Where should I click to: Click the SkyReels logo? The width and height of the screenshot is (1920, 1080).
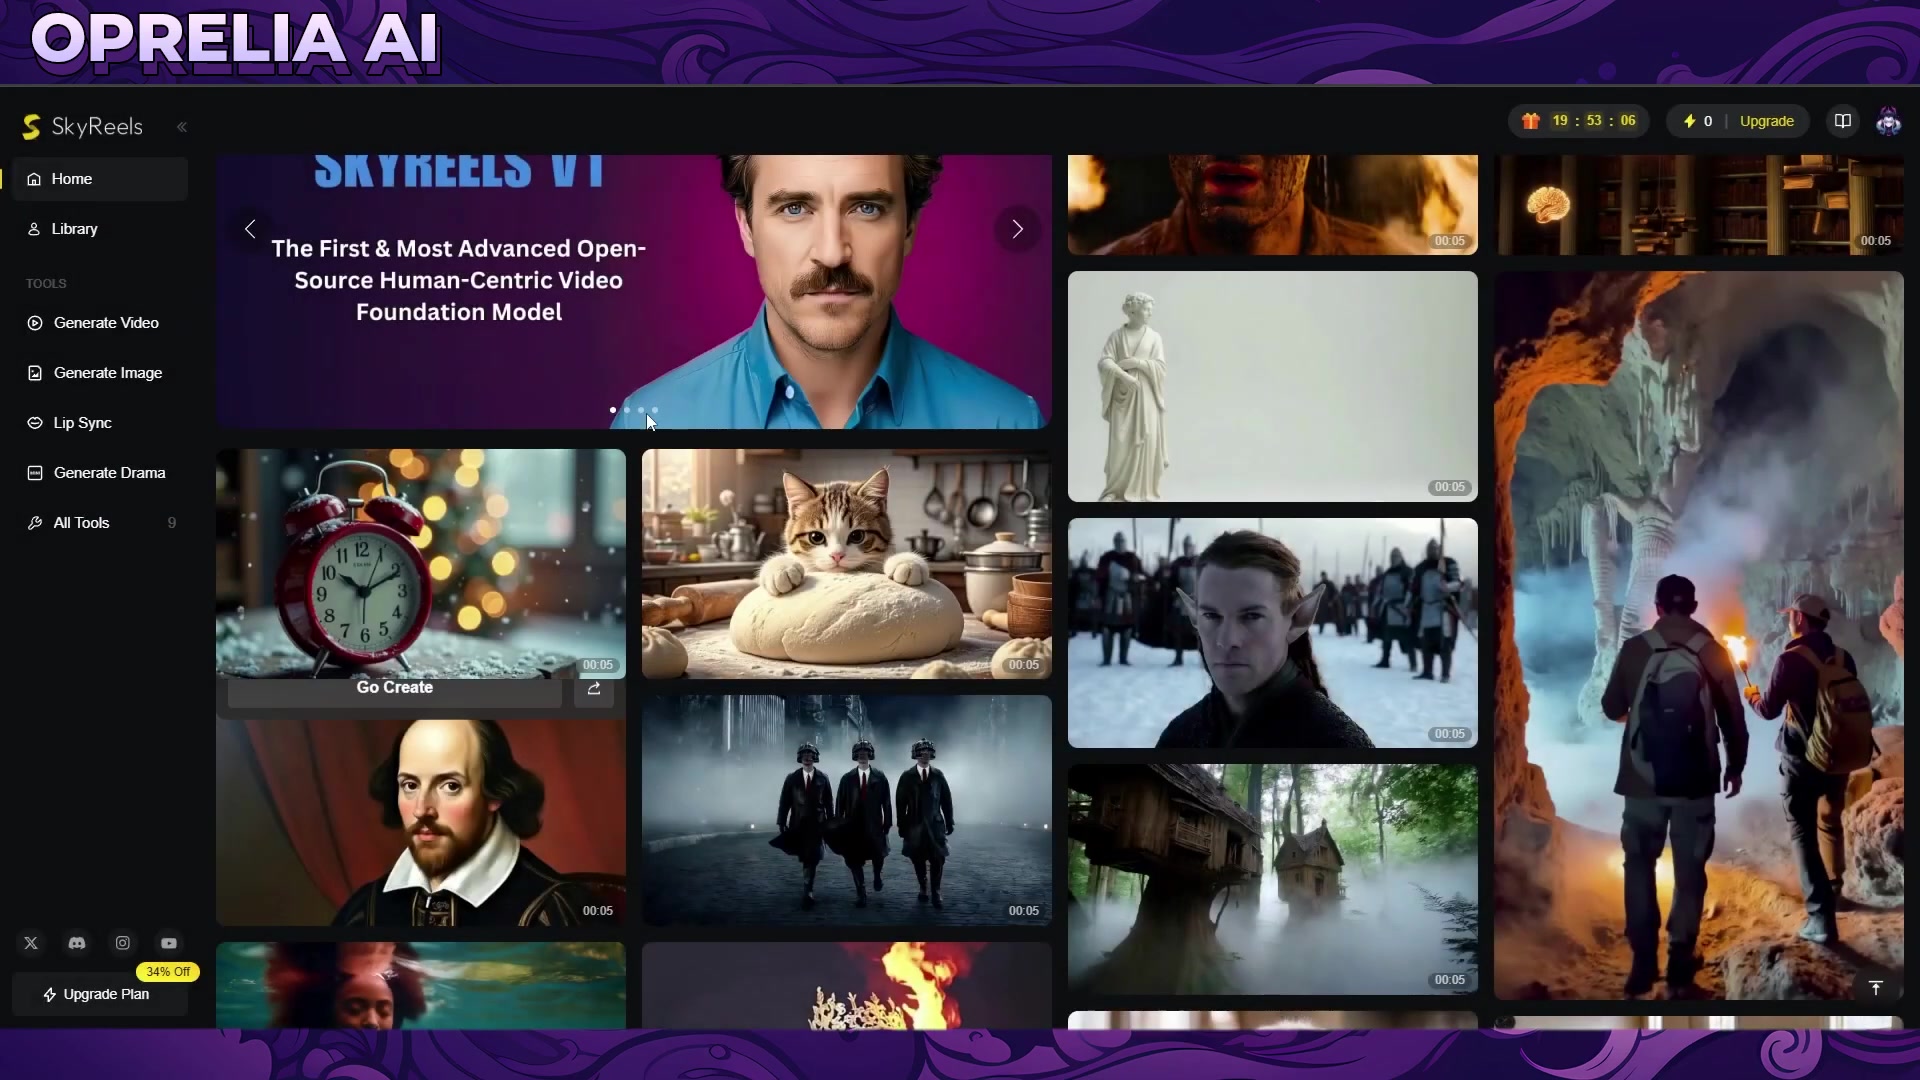[83, 126]
